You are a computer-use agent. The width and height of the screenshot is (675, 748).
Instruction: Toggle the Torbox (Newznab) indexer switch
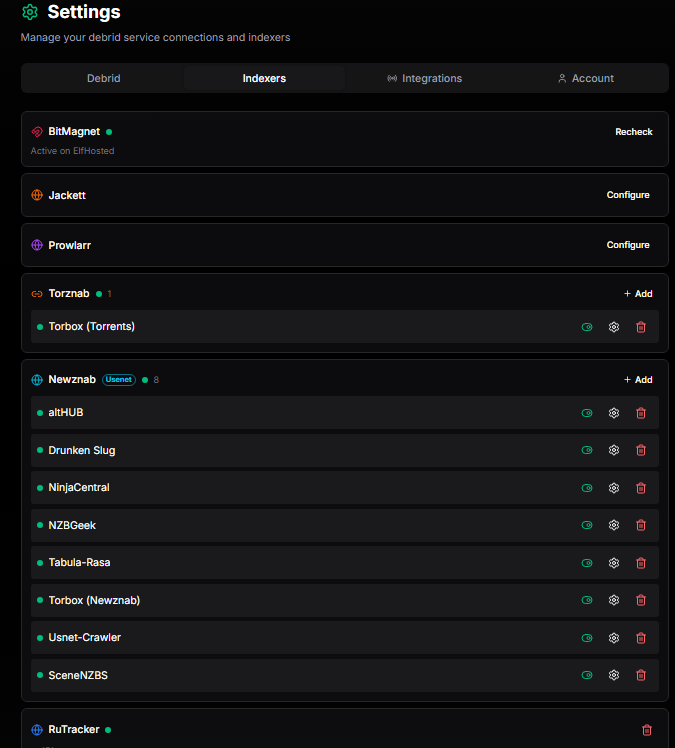pyautogui.click(x=587, y=600)
